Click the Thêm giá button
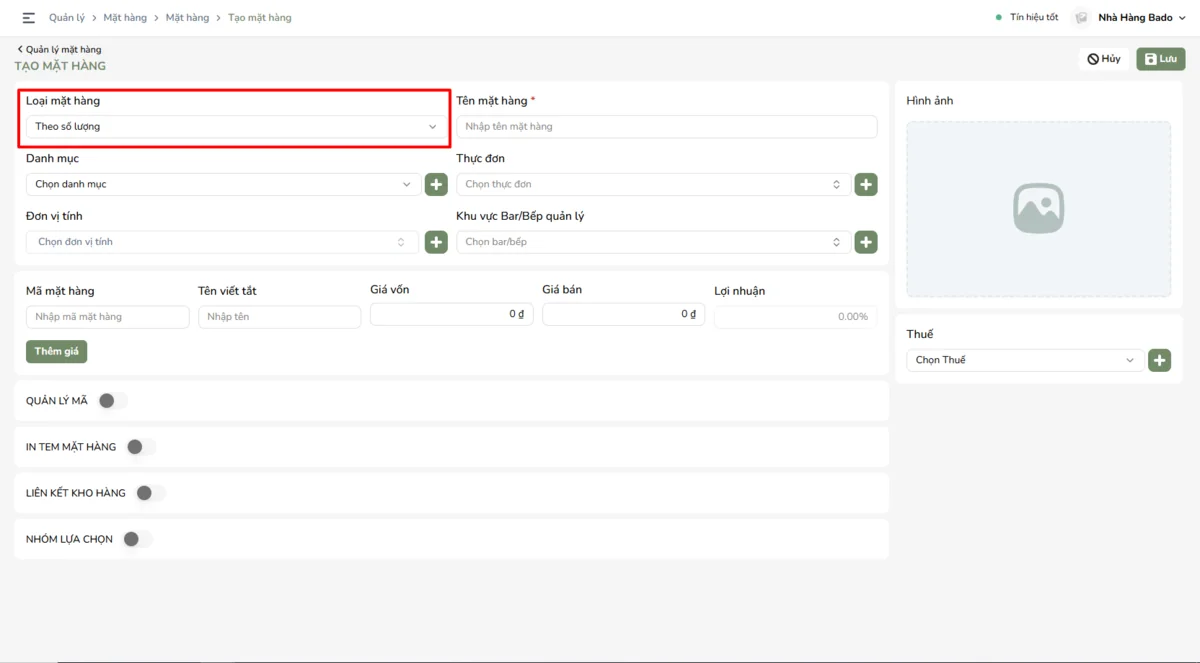1200x663 pixels. click(x=57, y=352)
